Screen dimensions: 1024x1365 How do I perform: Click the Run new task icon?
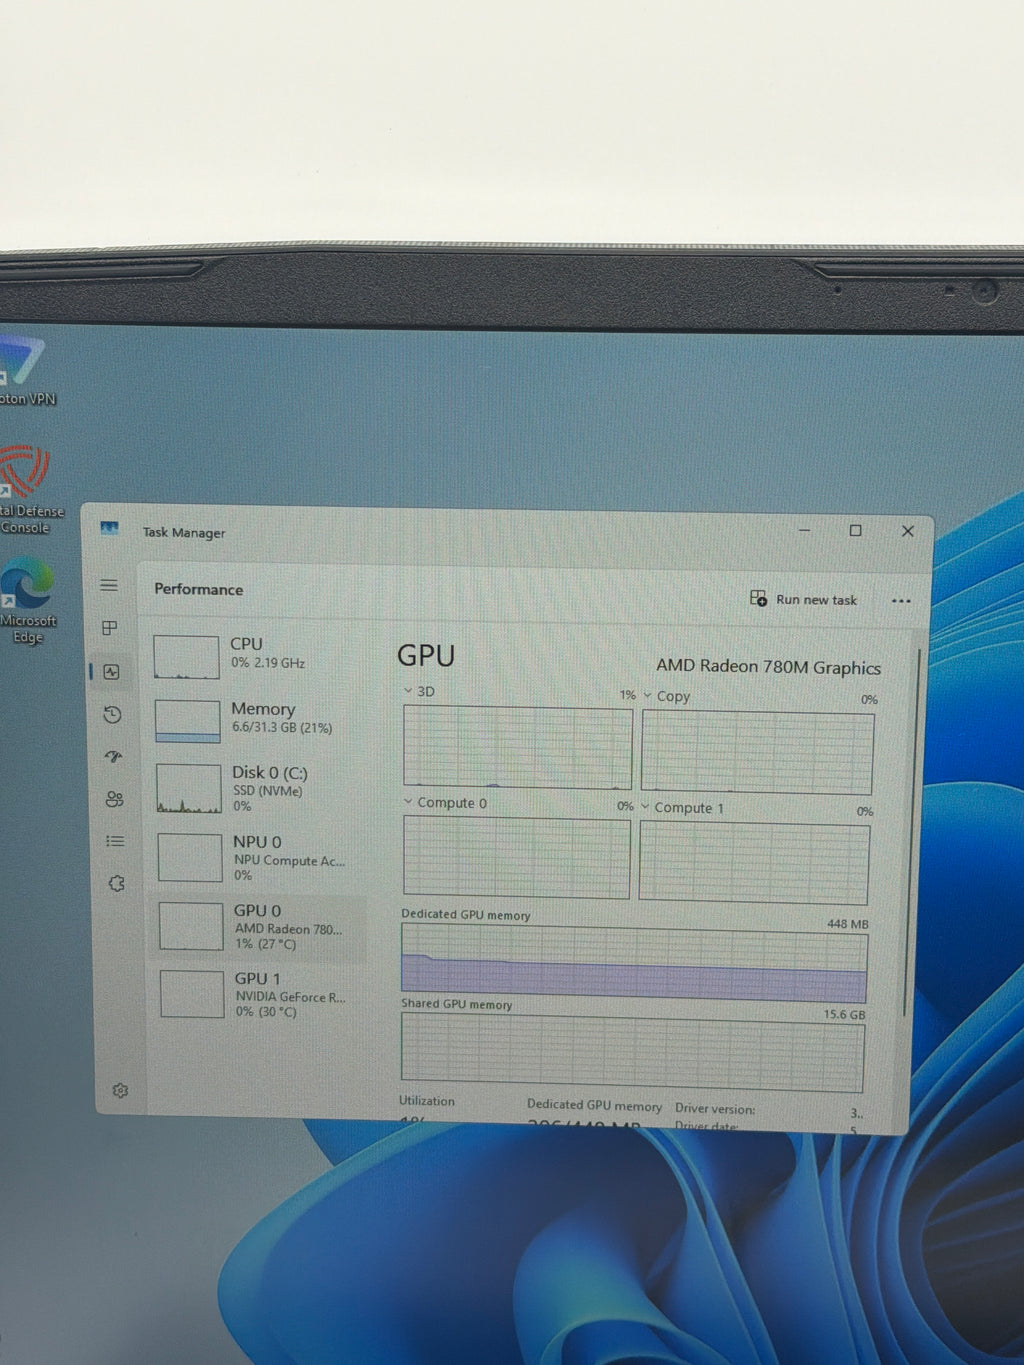(758, 598)
